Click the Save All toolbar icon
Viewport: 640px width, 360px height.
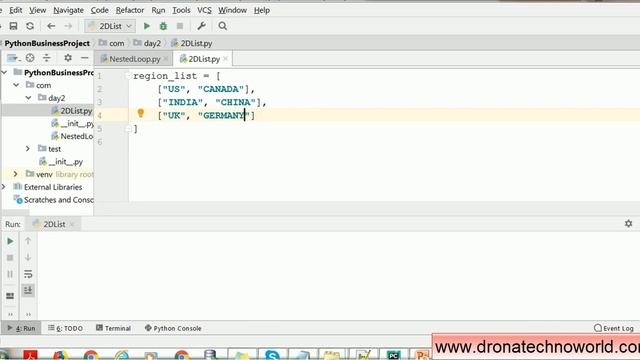[x=13, y=26]
